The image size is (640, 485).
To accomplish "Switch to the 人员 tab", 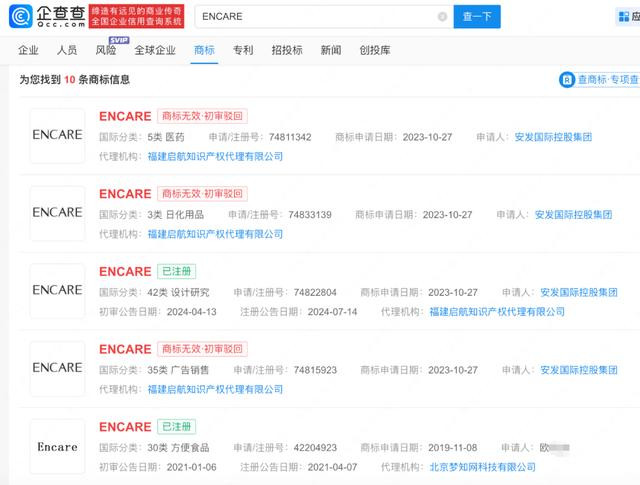I will [67, 50].
